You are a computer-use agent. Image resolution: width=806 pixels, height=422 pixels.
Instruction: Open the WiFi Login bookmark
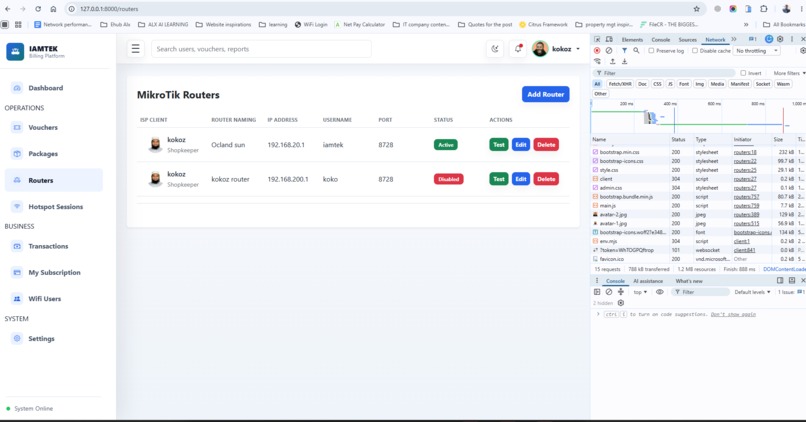point(311,24)
